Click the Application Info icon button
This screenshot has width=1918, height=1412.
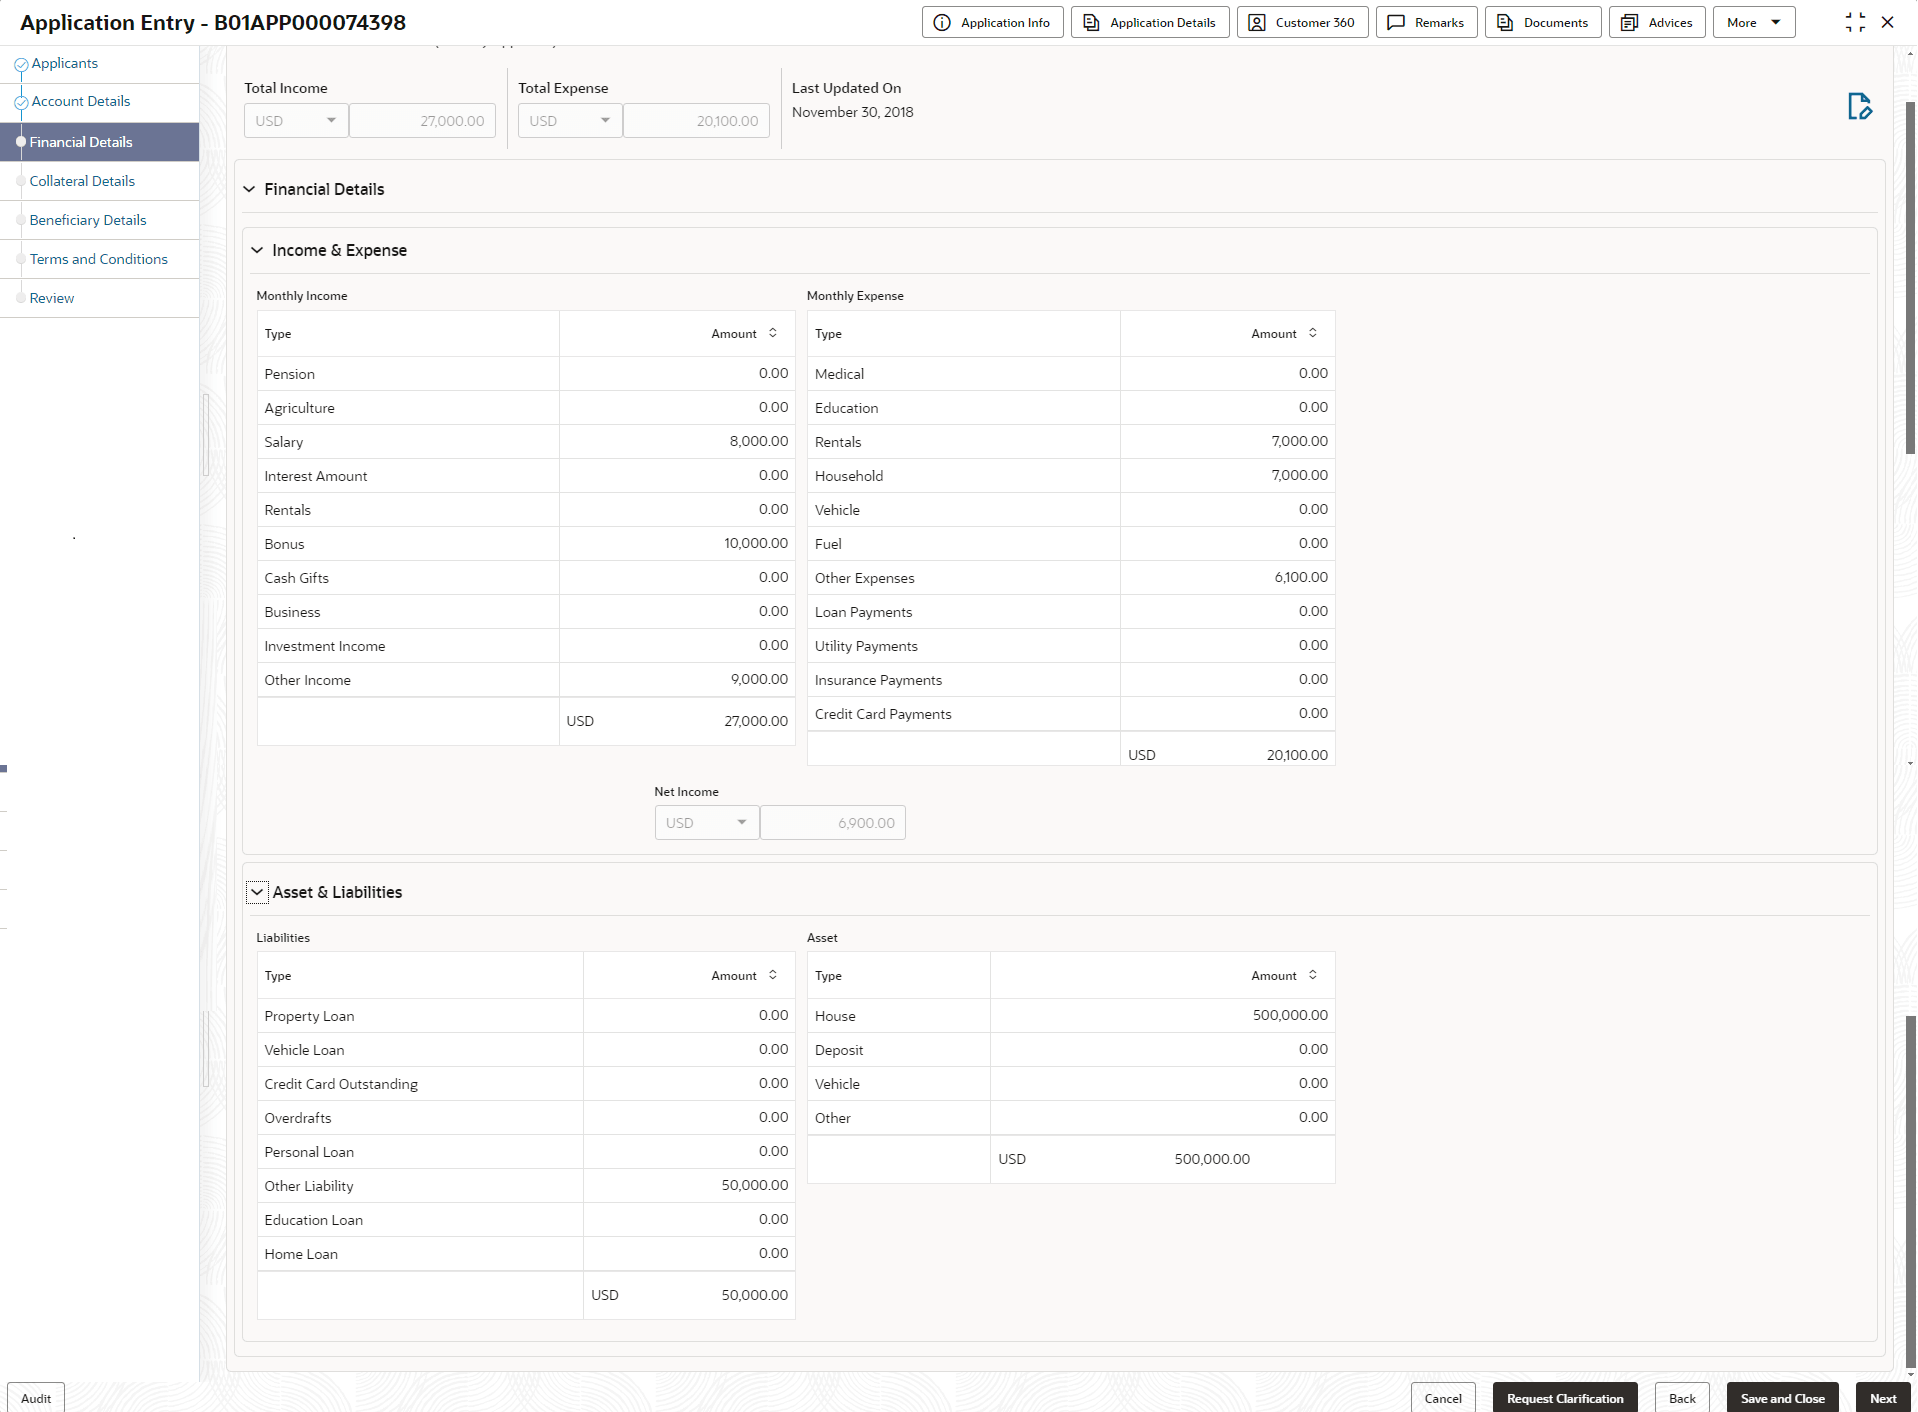[992, 22]
